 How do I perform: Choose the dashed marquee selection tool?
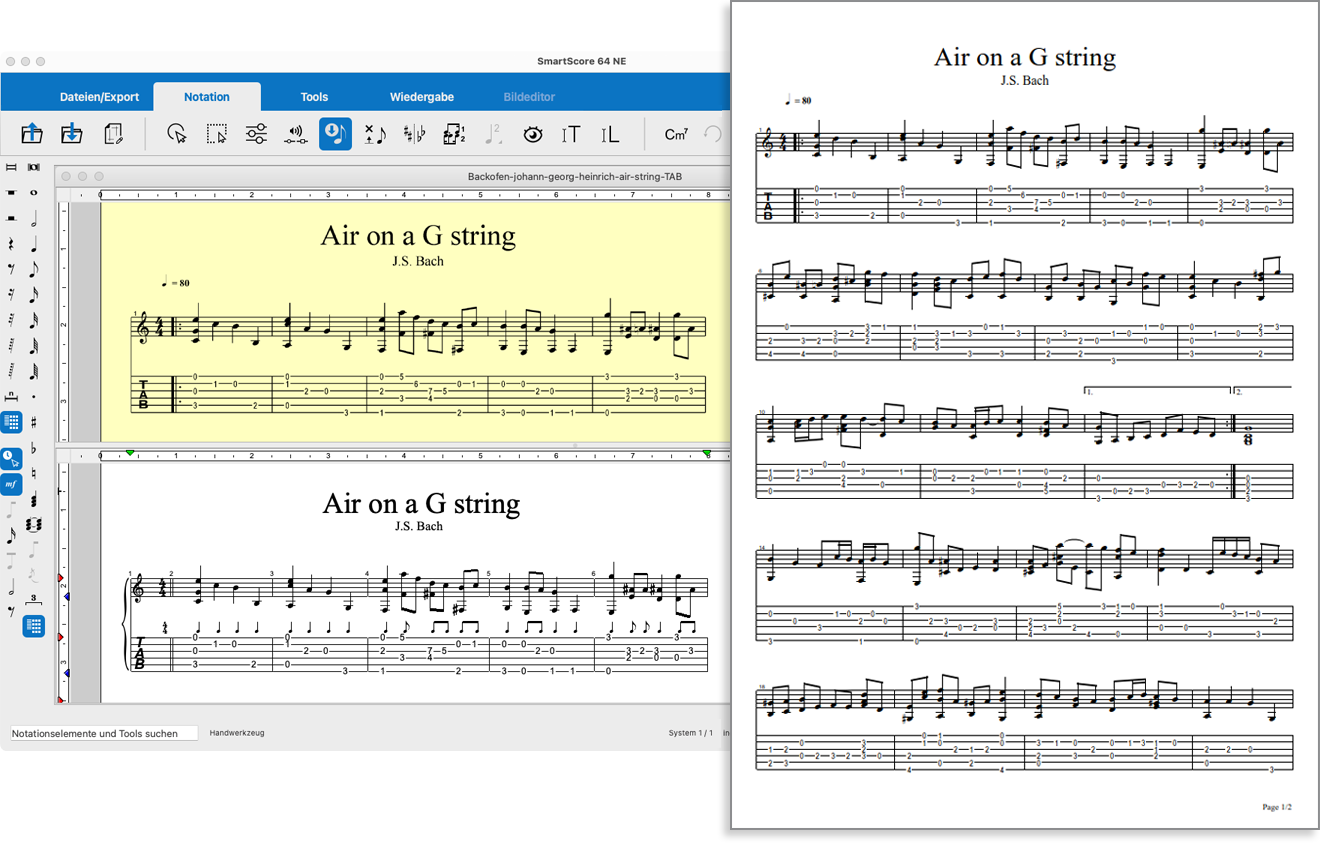pyautogui.click(x=216, y=134)
